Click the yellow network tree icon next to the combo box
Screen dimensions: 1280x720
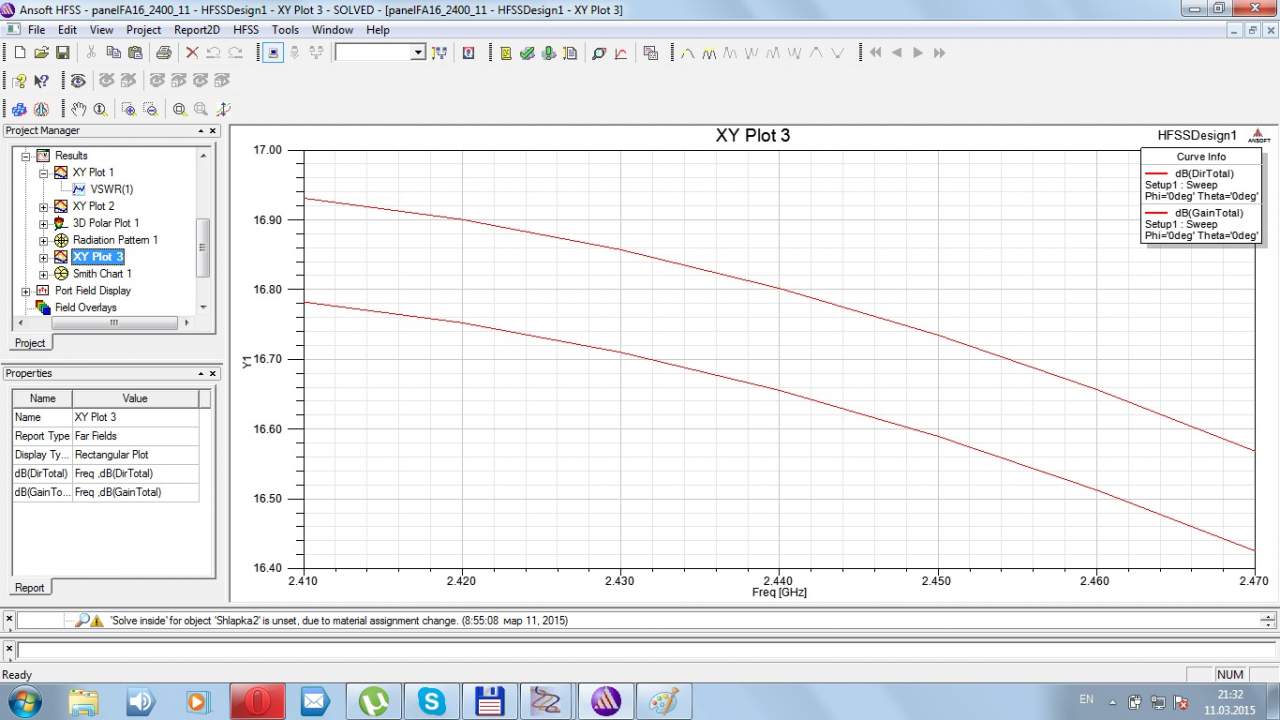click(439, 53)
